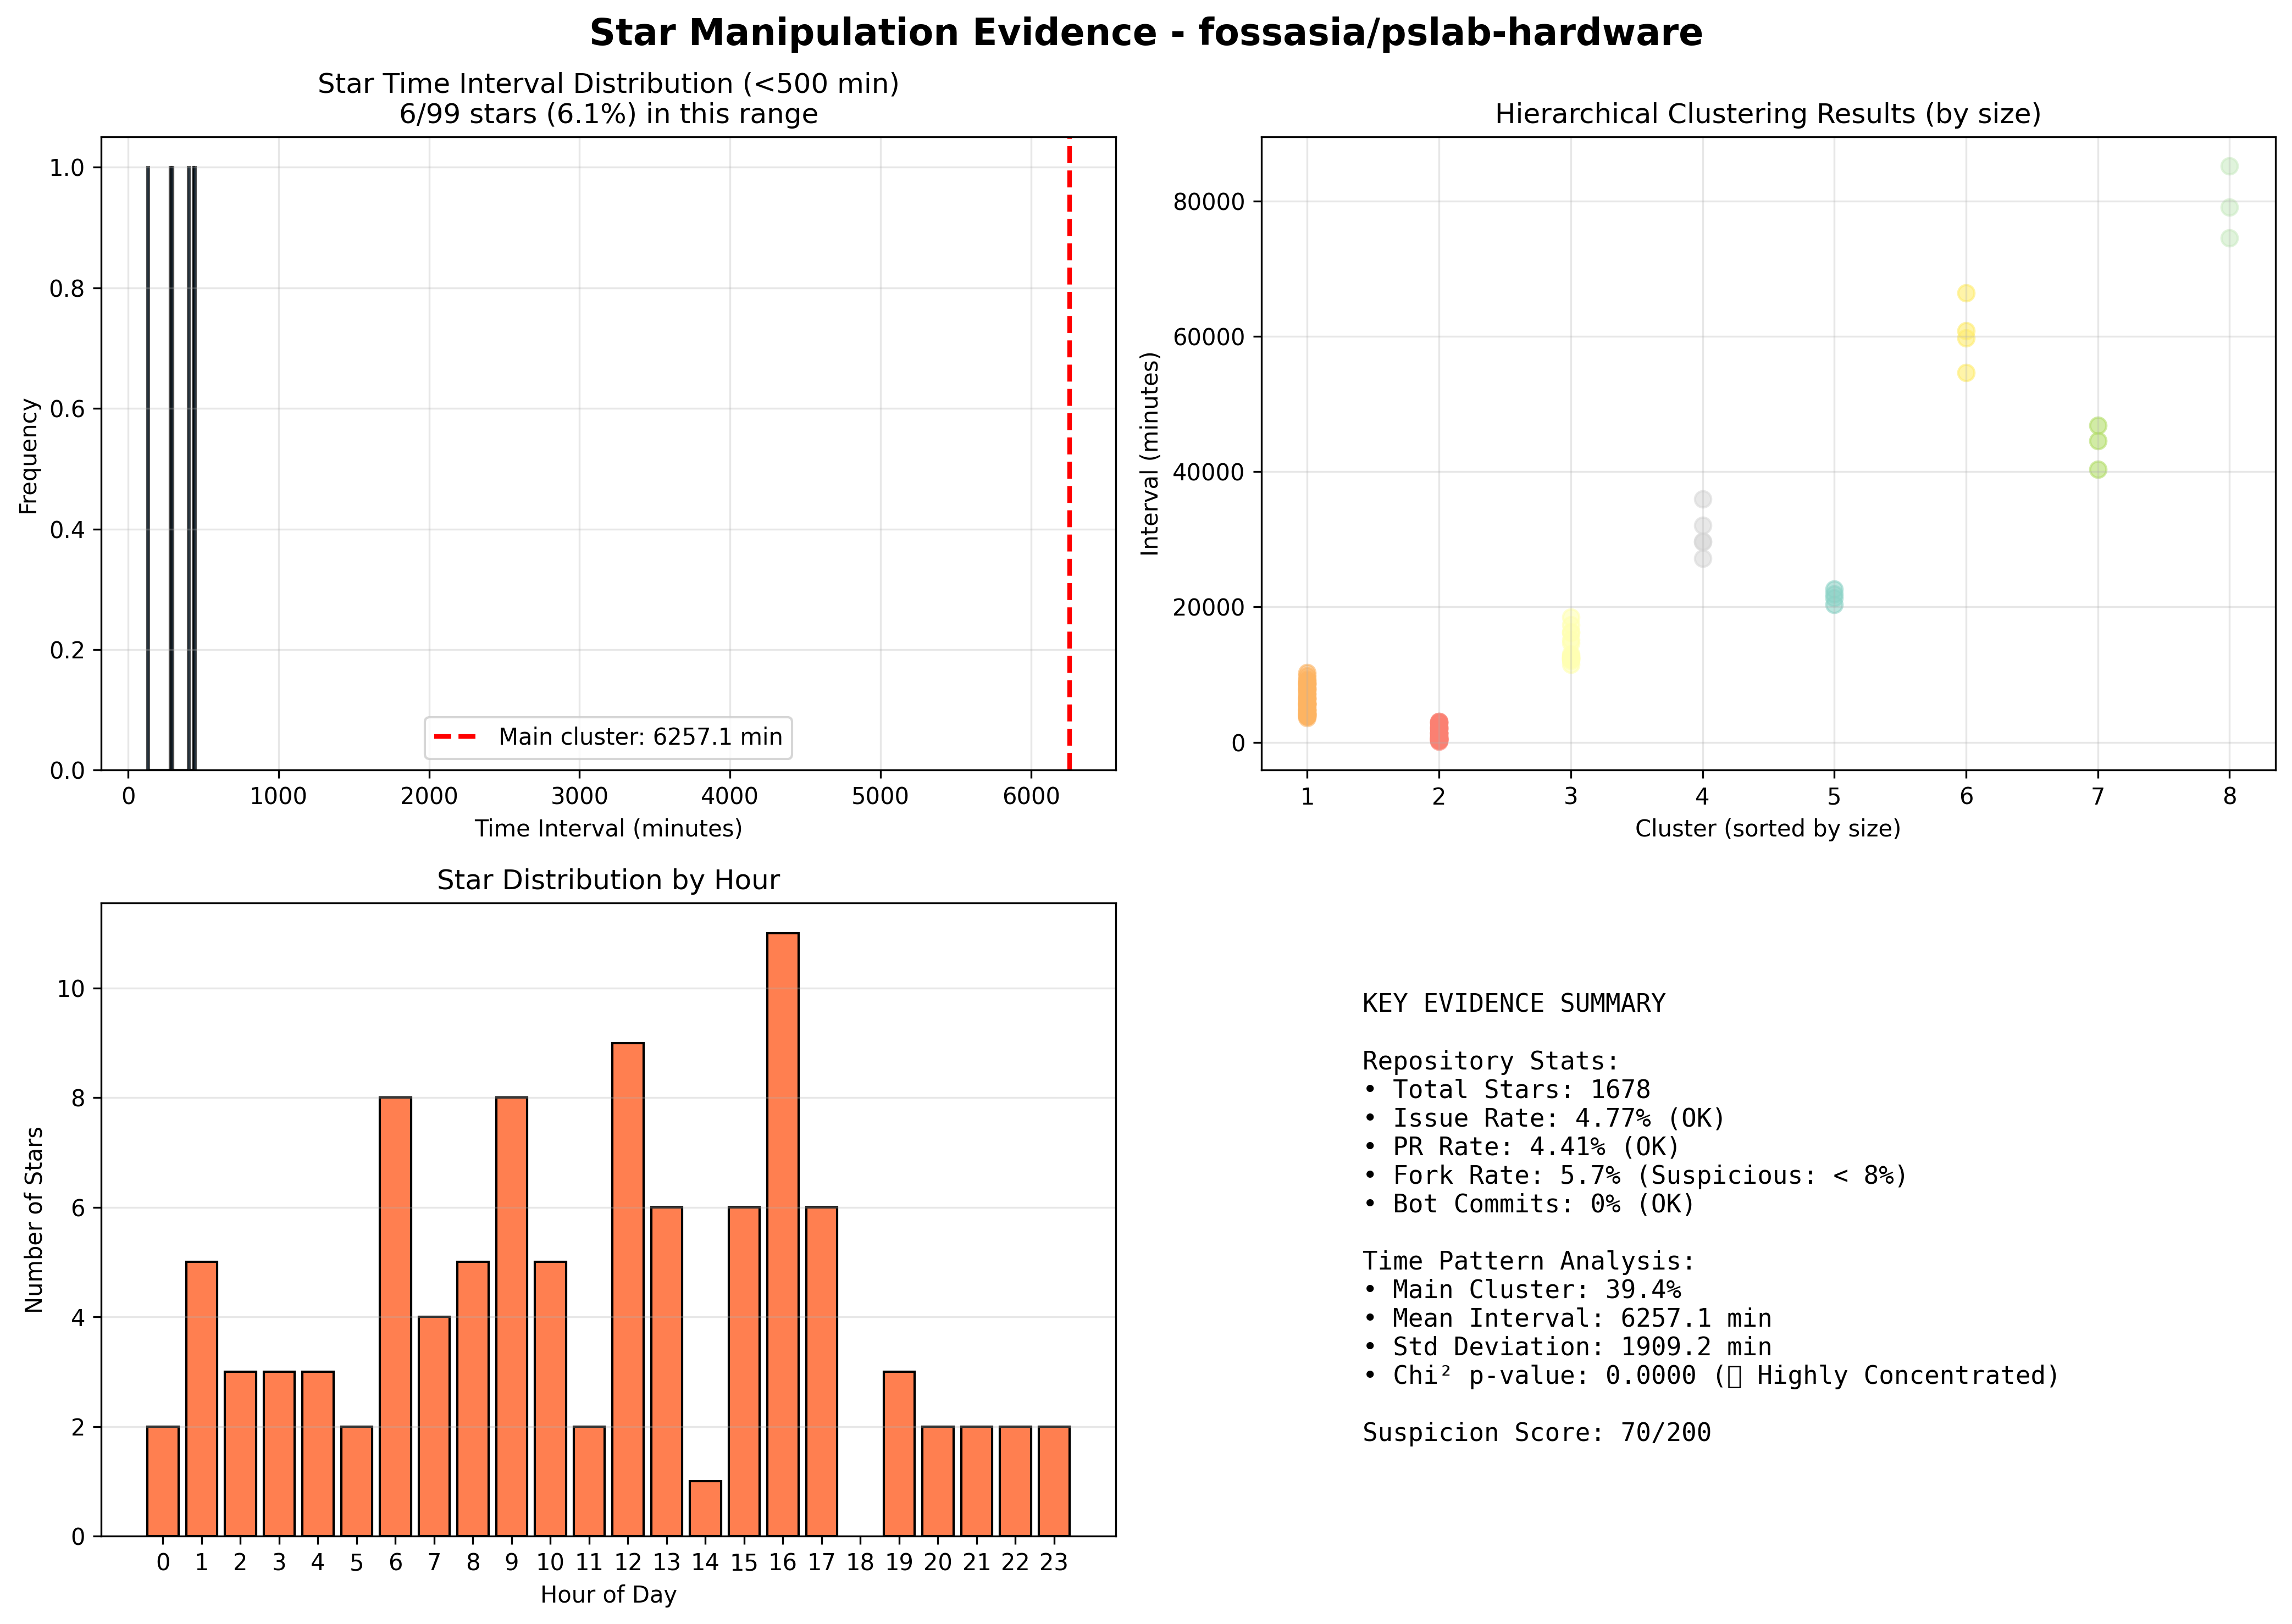Select the 'Total Stars: 1678' line
This screenshot has width=2292, height=1624.
pyautogui.click(x=1506, y=1090)
